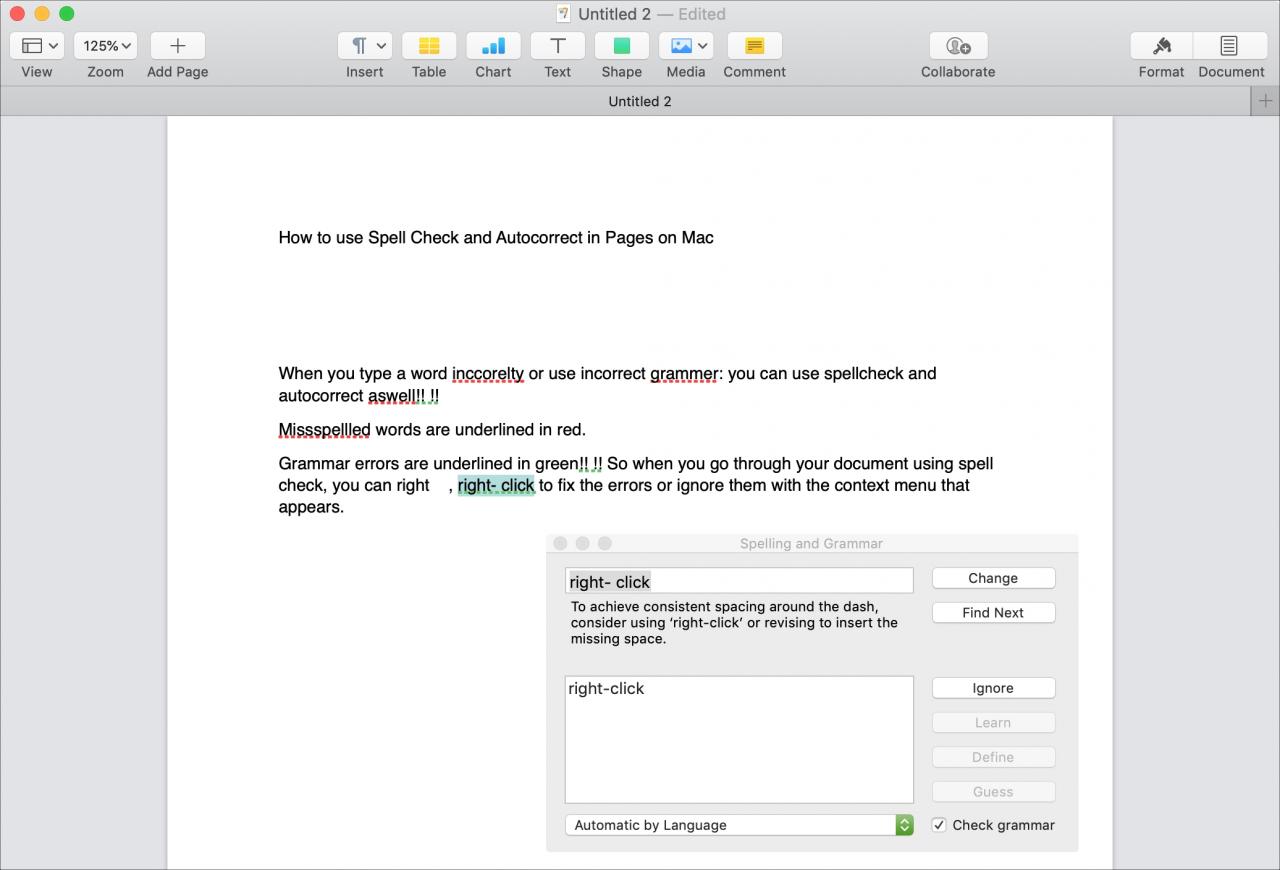Viewport: 1280px width, 870px height.
Task: Expand the 125% Zoom dropdown
Action: (x=105, y=46)
